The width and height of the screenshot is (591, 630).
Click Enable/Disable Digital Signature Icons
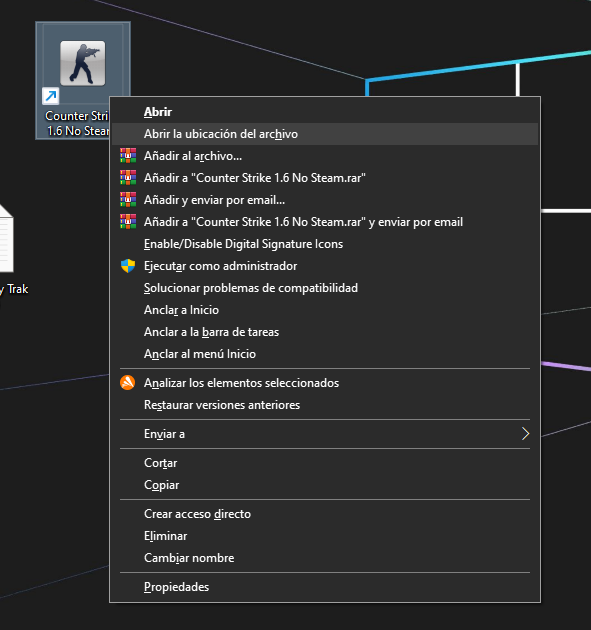coord(325,244)
